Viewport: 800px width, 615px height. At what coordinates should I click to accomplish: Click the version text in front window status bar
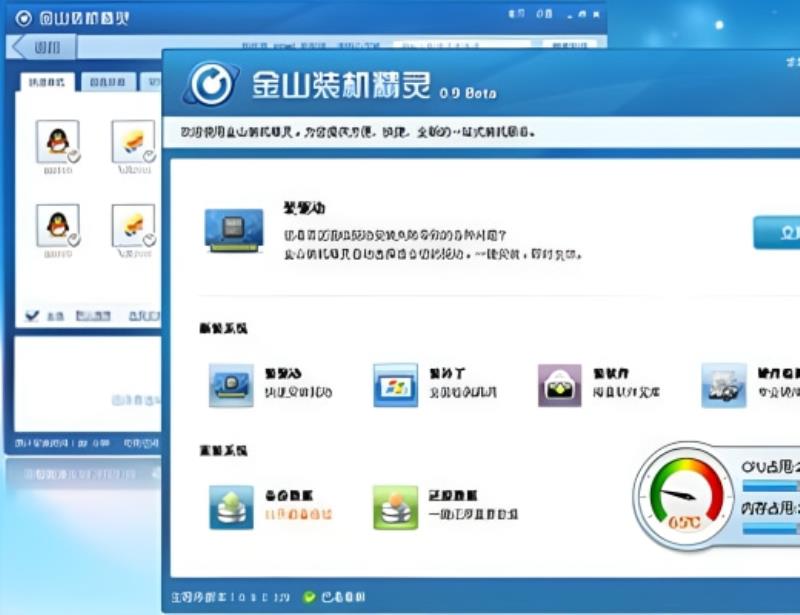(231, 597)
